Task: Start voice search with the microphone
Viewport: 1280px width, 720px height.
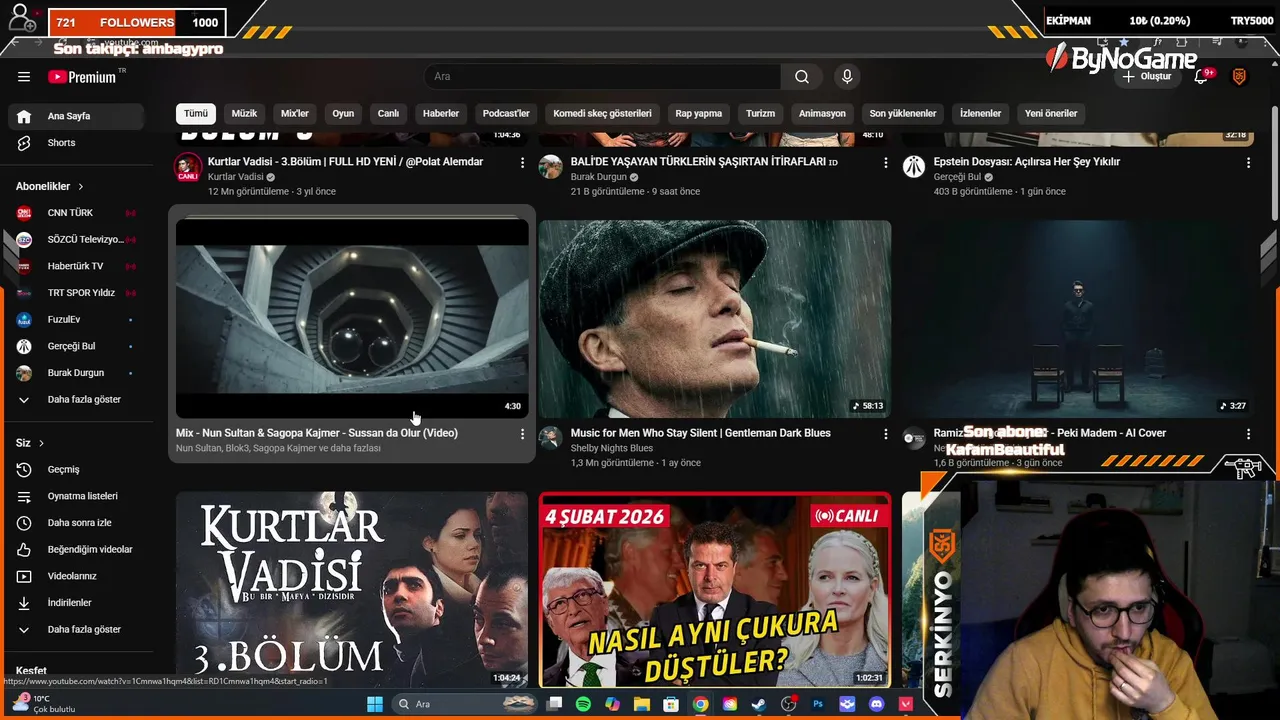Action: [847, 77]
